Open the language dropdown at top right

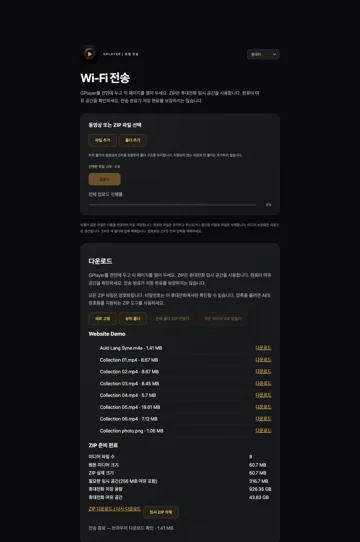click(263, 54)
